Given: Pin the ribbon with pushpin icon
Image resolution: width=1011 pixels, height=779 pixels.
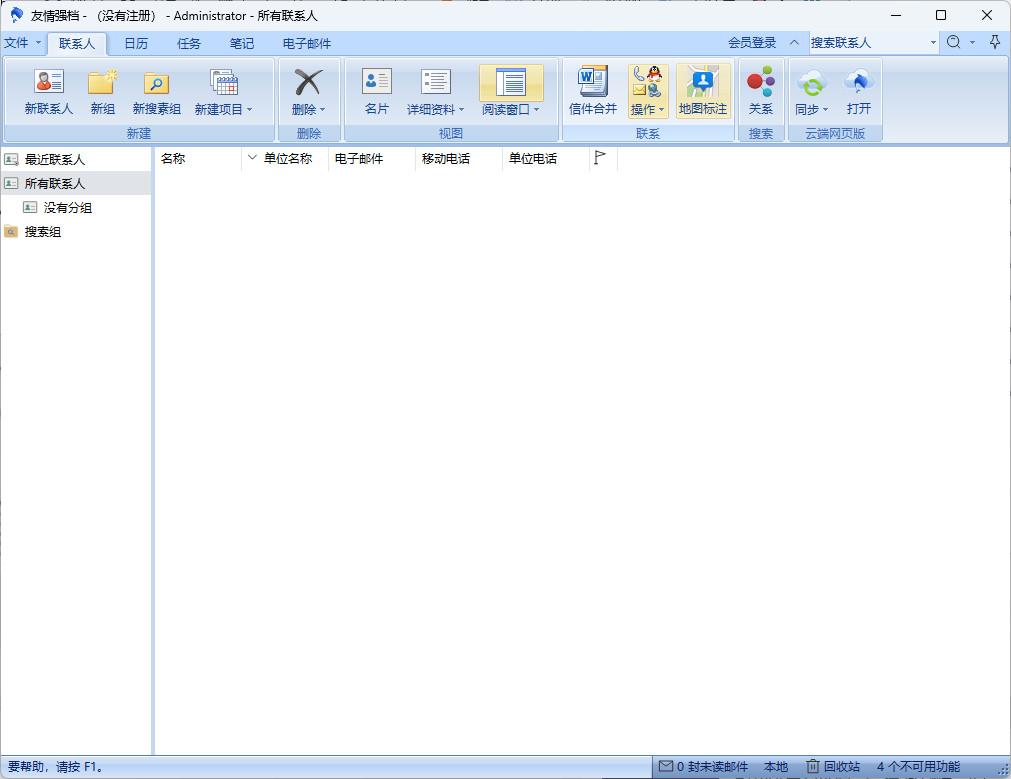Looking at the screenshot, I should click(x=995, y=43).
